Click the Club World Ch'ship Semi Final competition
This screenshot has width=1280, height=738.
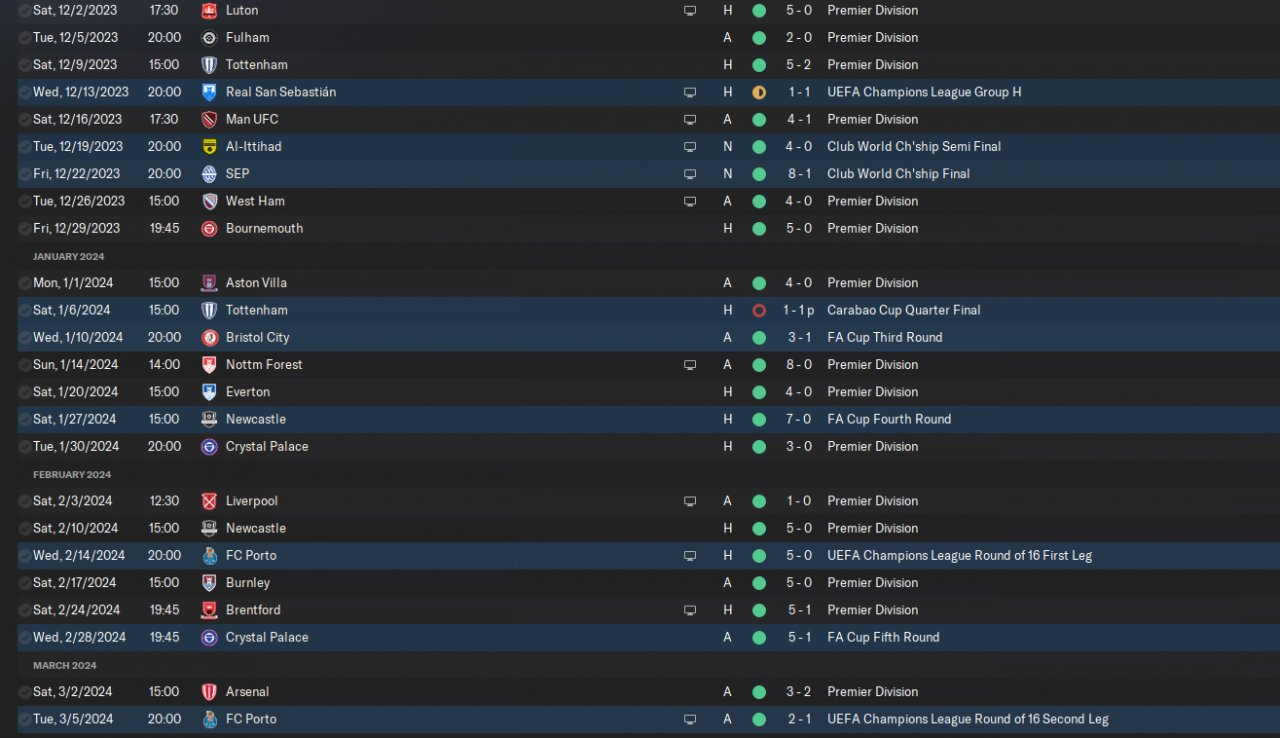914,147
